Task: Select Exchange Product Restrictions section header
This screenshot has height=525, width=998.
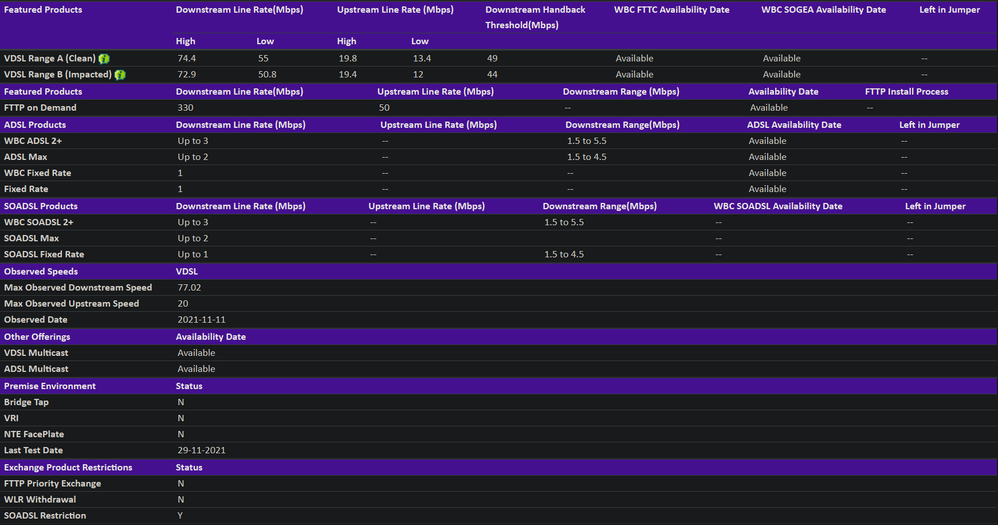Action: (68, 467)
